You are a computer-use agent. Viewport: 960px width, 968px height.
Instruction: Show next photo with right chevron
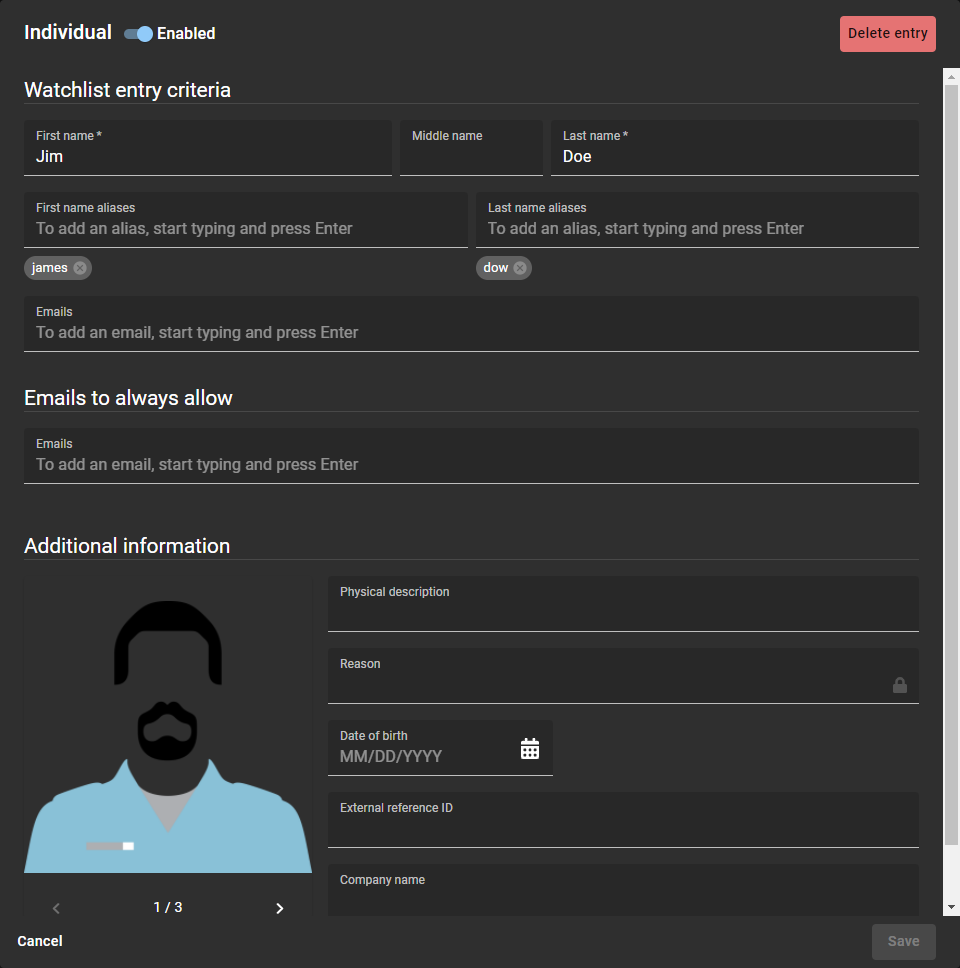click(x=279, y=908)
